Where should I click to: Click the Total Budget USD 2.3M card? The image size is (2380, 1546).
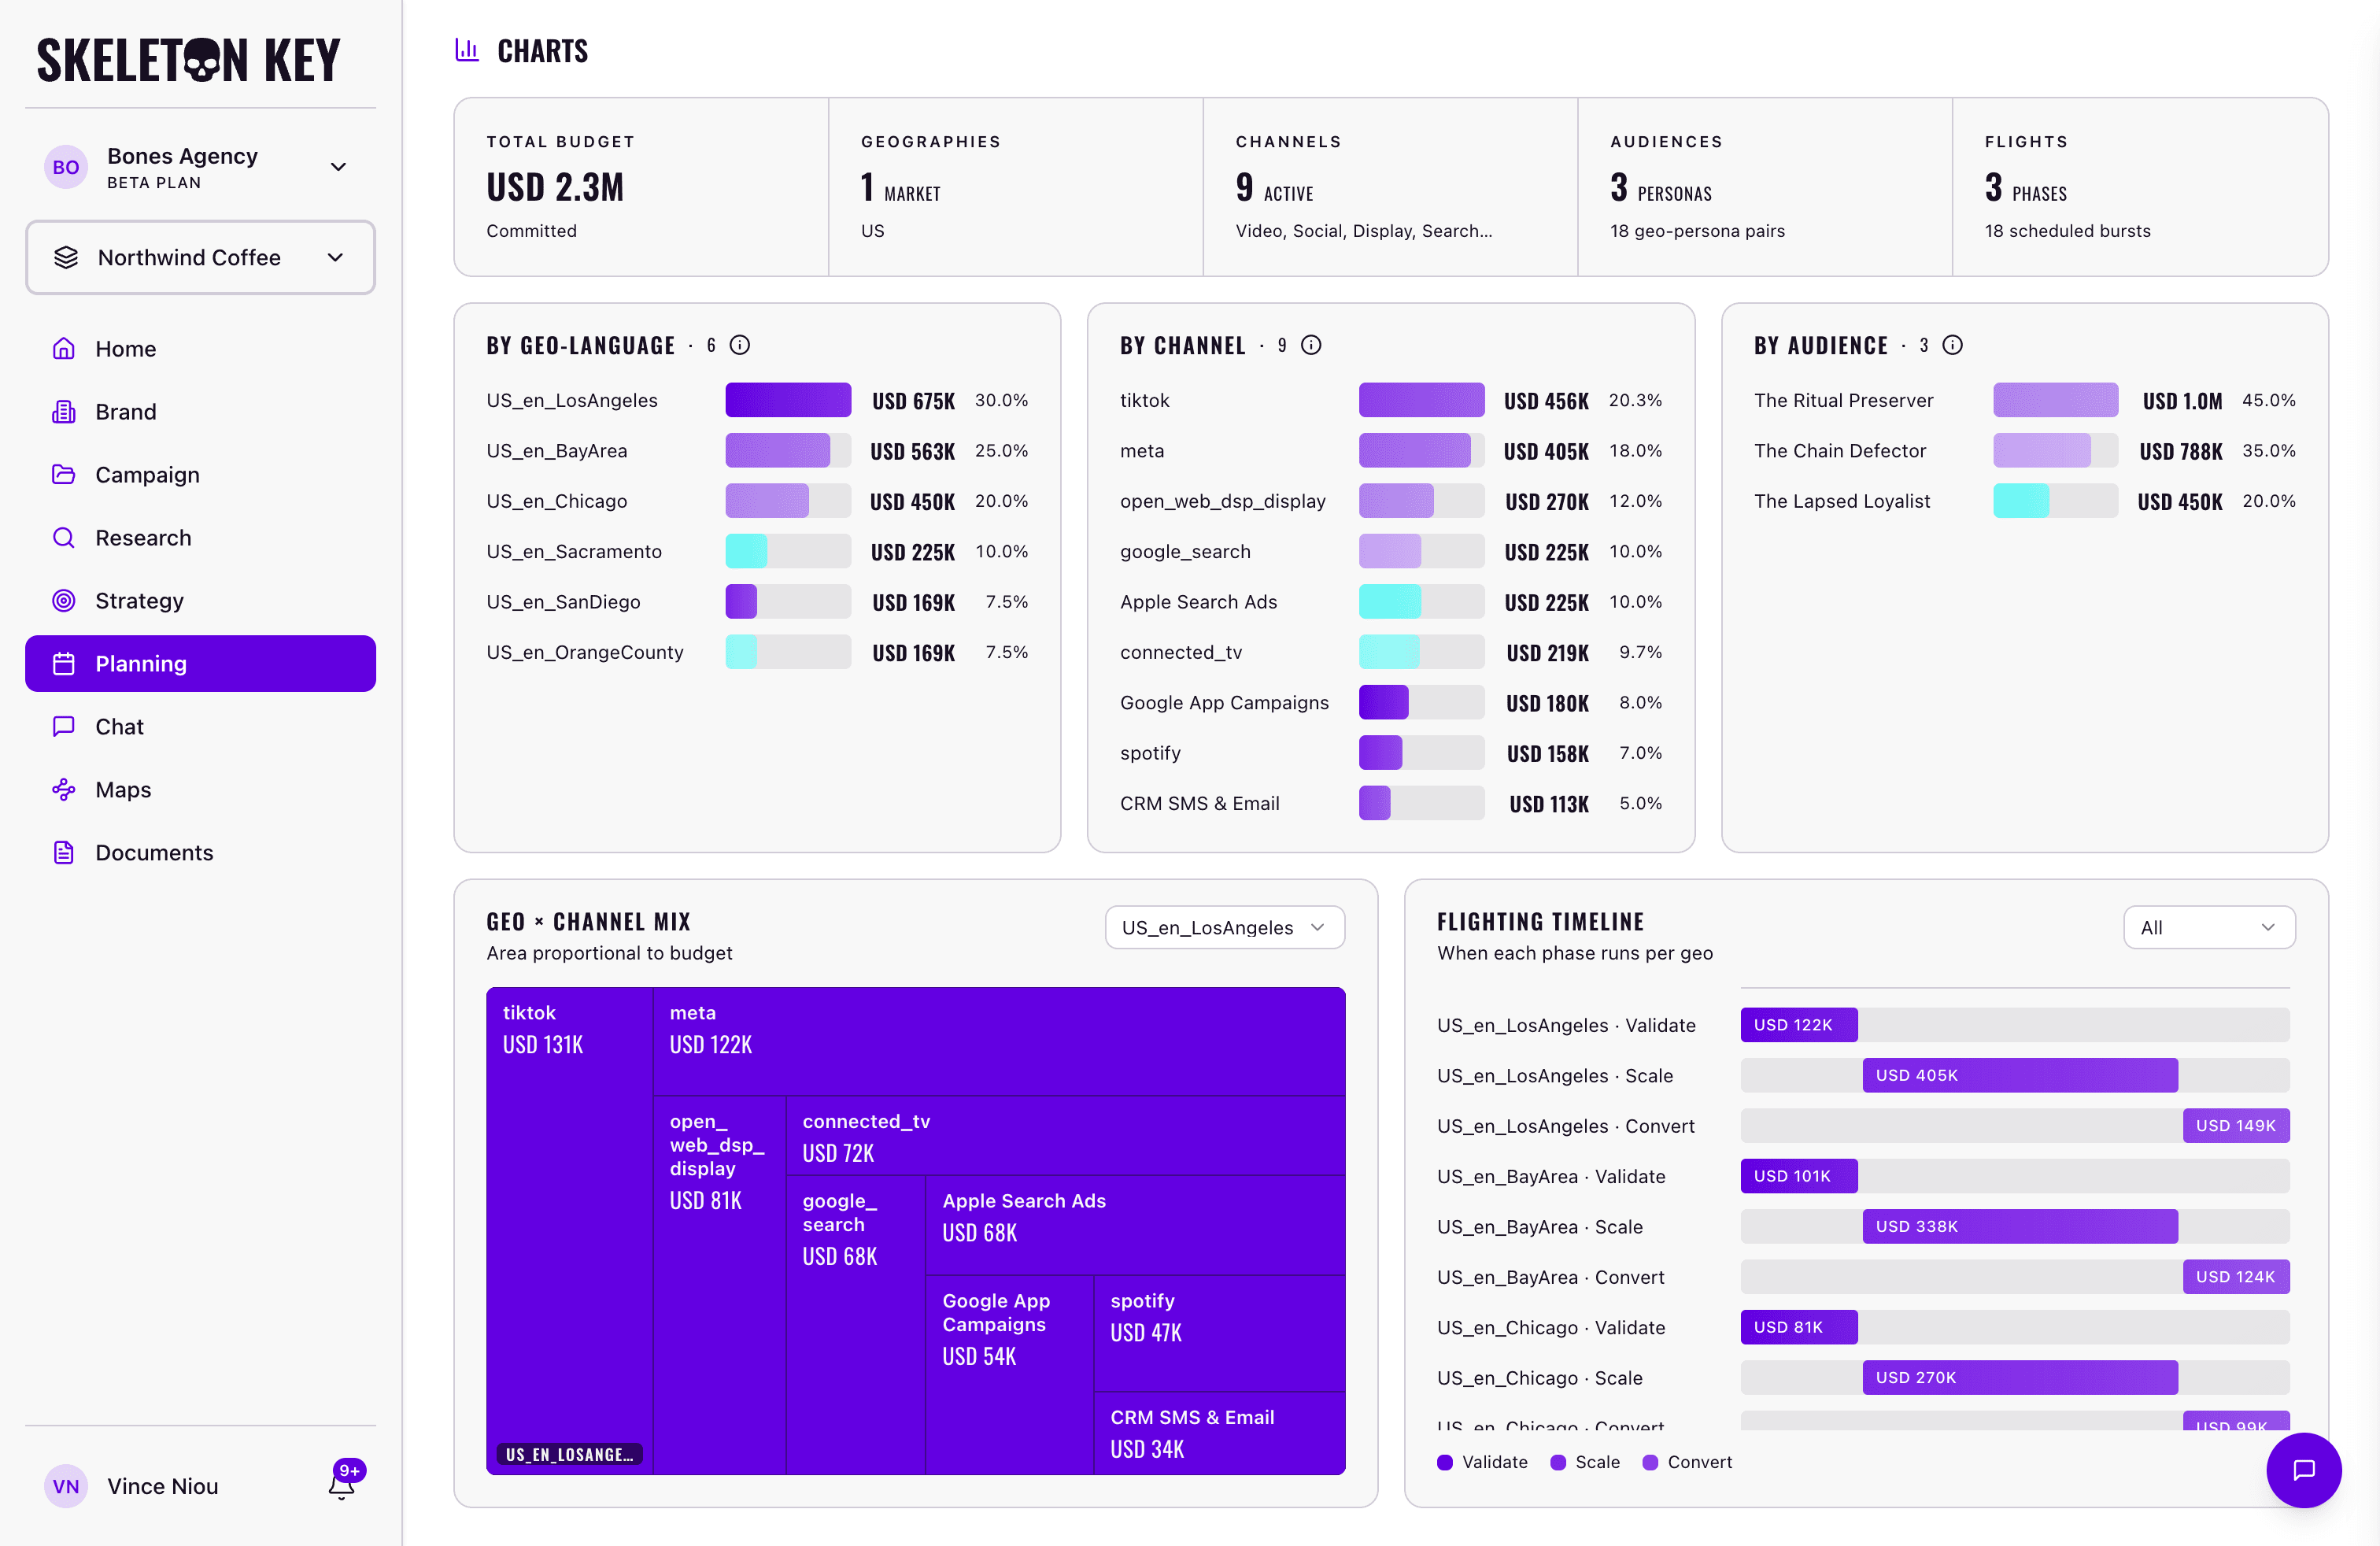click(641, 187)
